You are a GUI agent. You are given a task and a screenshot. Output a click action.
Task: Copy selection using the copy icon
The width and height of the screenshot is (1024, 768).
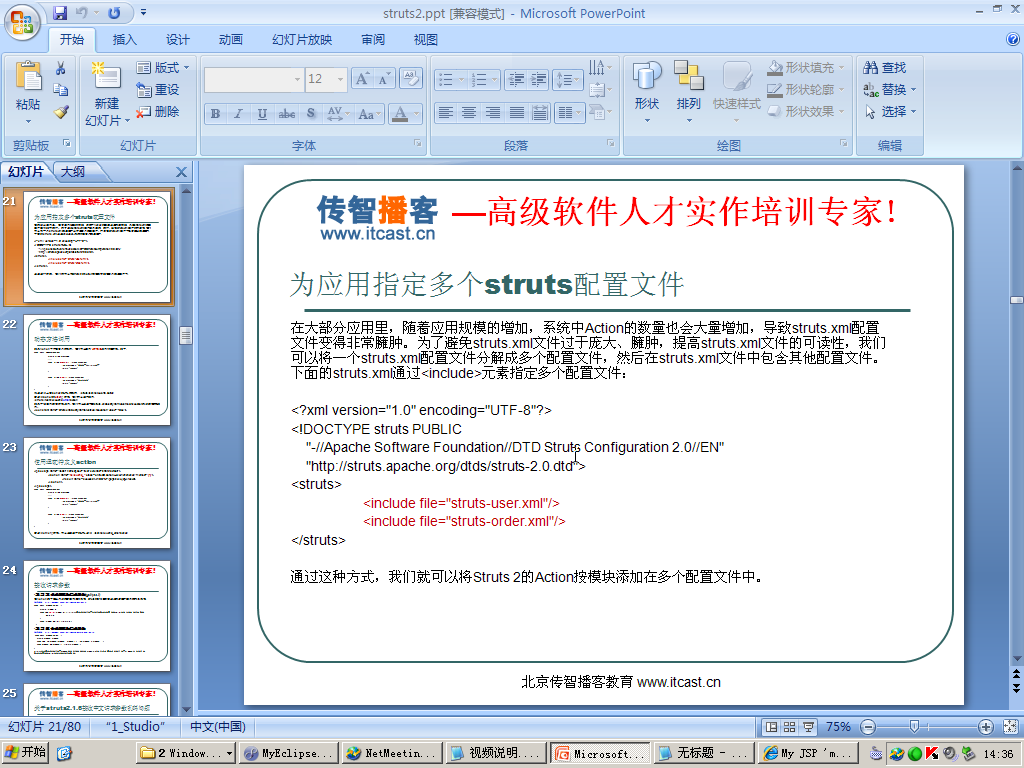[x=61, y=89]
